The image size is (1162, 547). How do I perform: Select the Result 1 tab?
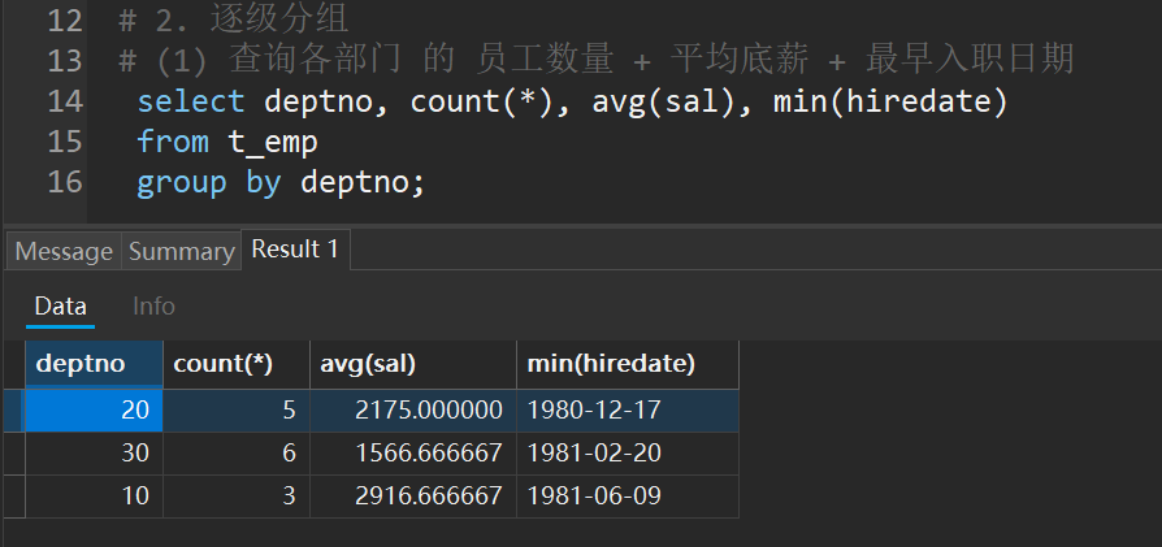pos(295,249)
